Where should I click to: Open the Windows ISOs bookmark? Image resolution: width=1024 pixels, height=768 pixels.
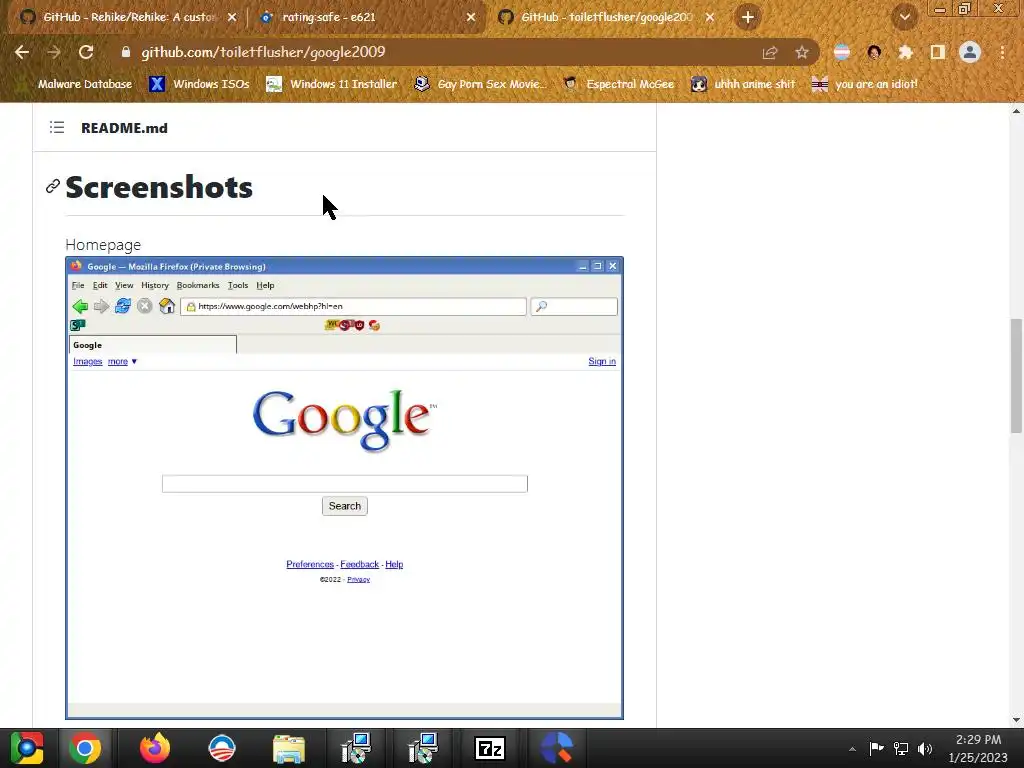(199, 84)
